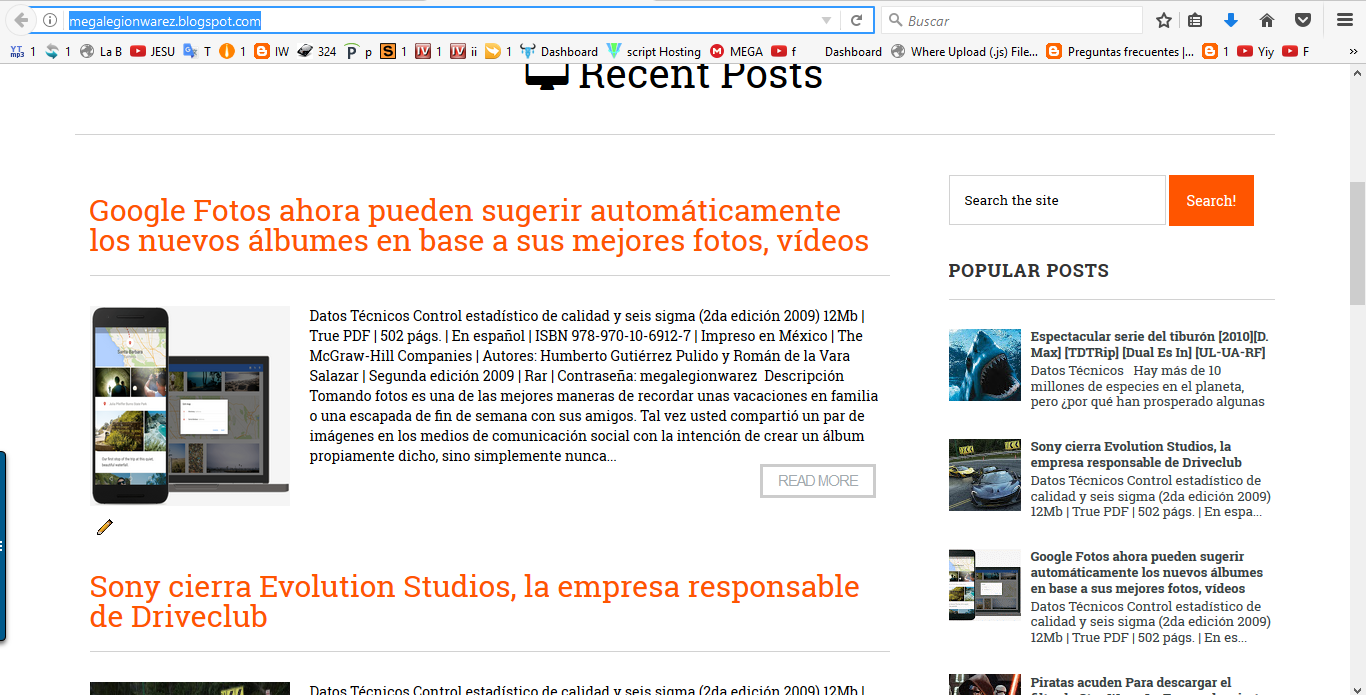Open the Google Fotos post title
The image size is (1366, 695).
(479, 225)
